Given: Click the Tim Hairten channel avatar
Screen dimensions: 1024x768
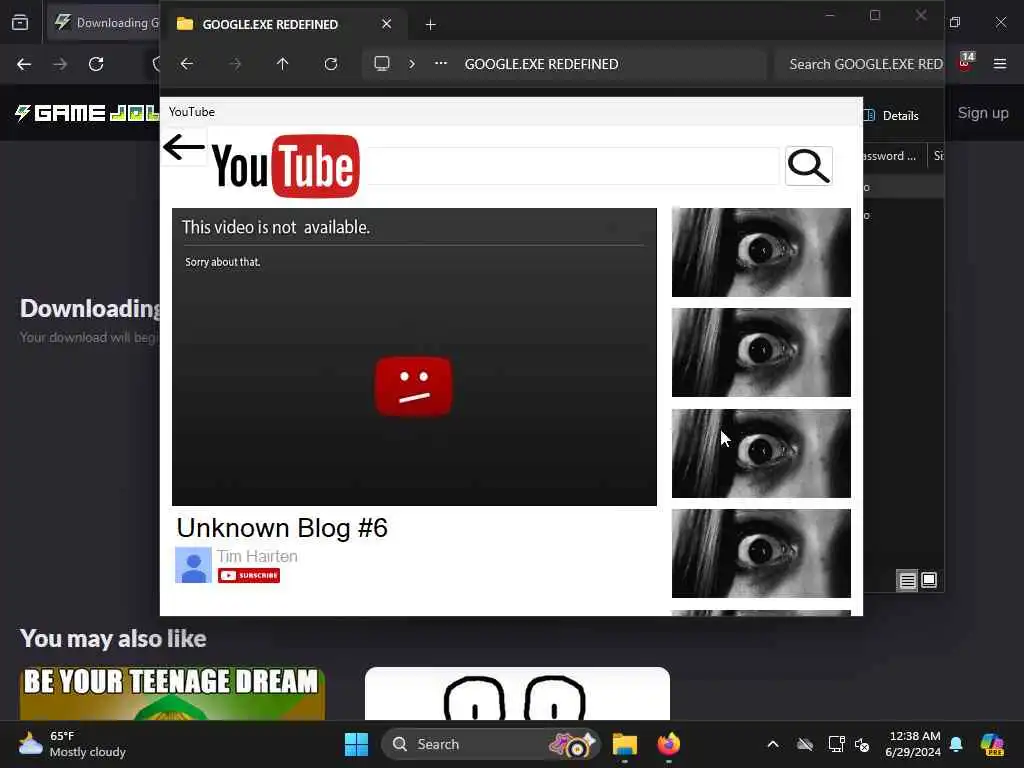Looking at the screenshot, I should coord(193,565).
